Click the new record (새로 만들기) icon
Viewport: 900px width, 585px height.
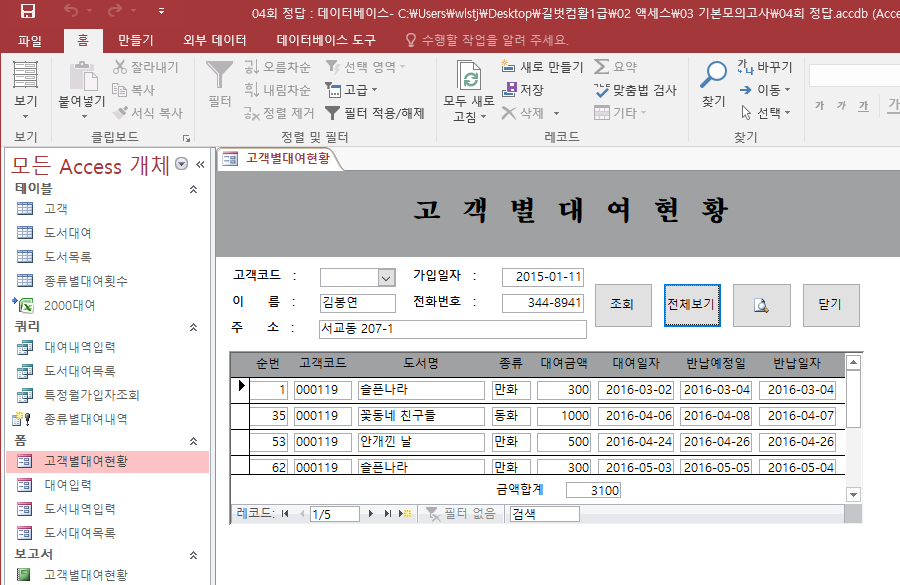pos(509,67)
